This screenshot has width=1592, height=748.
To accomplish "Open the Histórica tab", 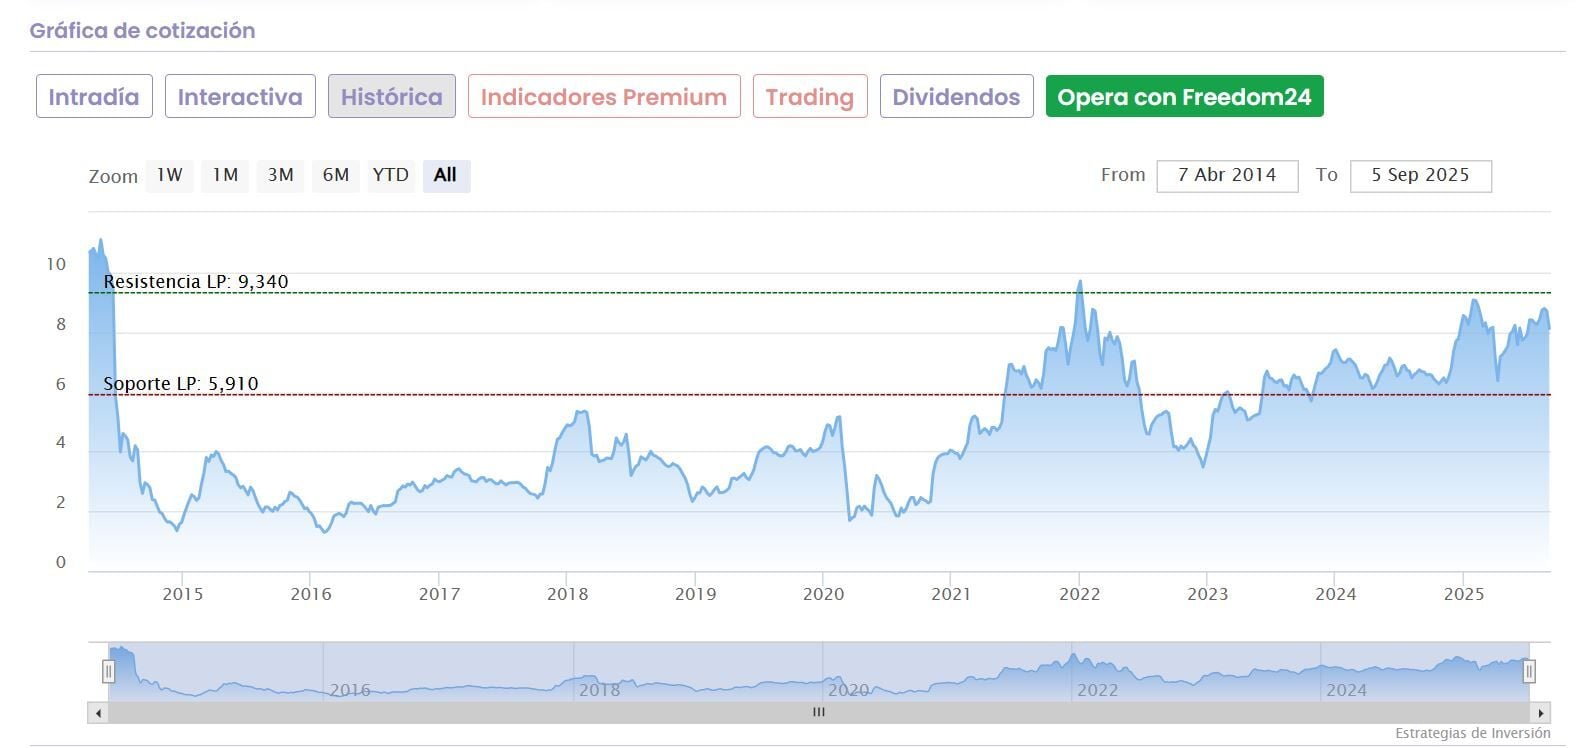I will 391,97.
